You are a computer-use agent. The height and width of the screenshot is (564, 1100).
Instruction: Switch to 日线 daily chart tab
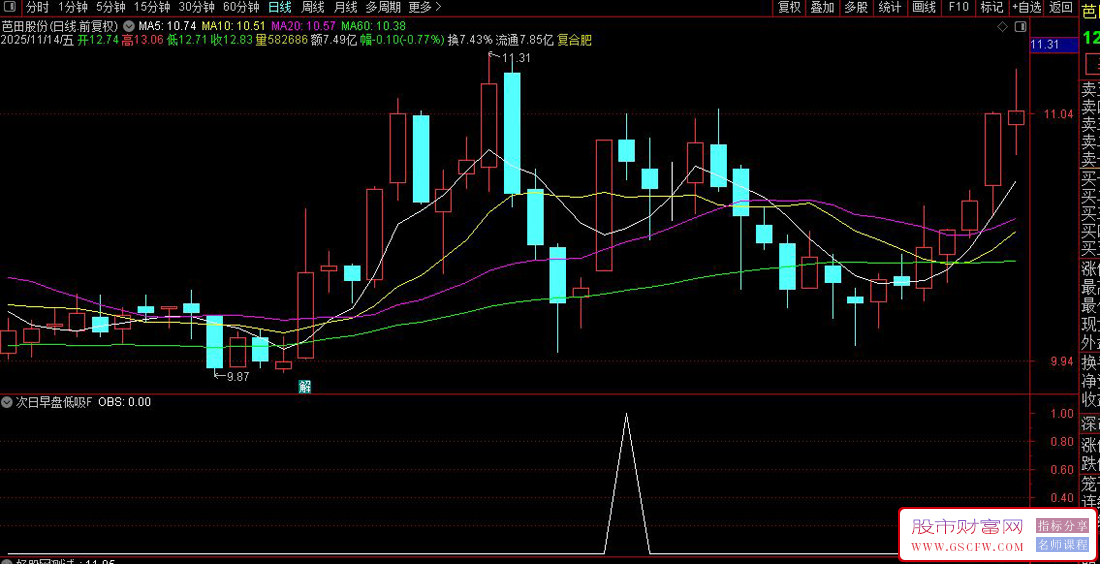280,7
